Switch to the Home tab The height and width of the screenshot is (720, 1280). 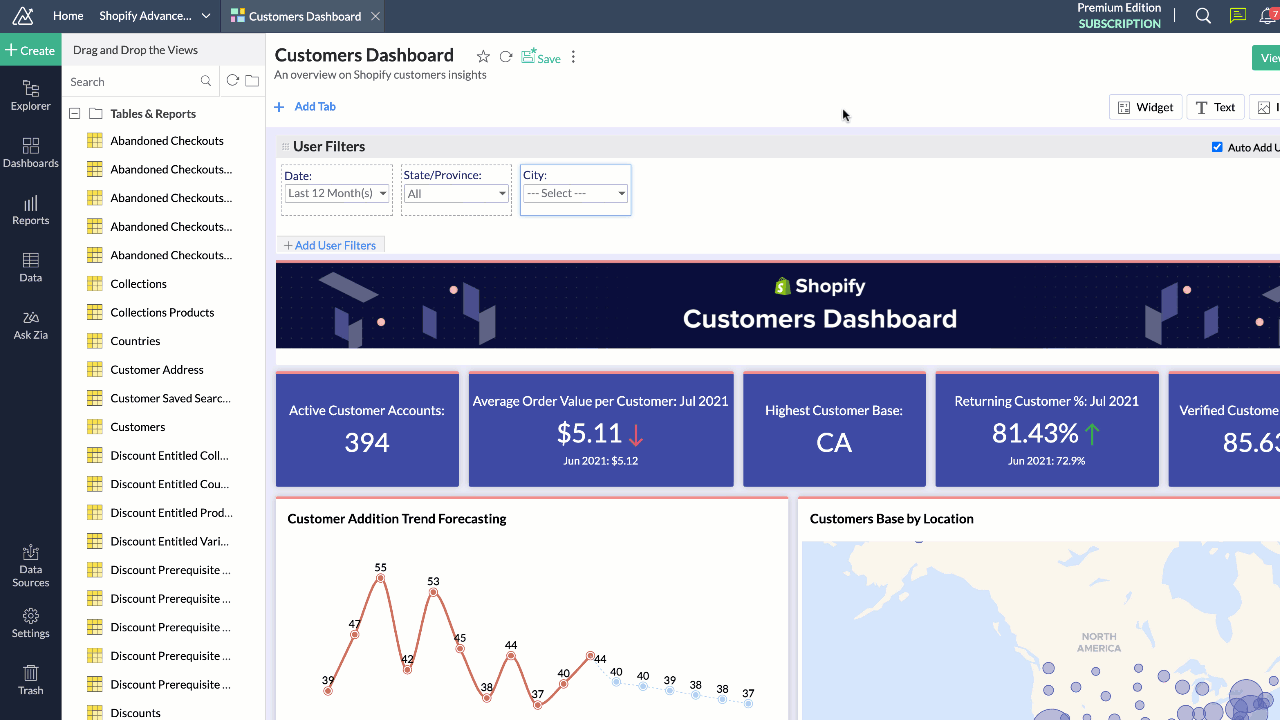tap(68, 16)
